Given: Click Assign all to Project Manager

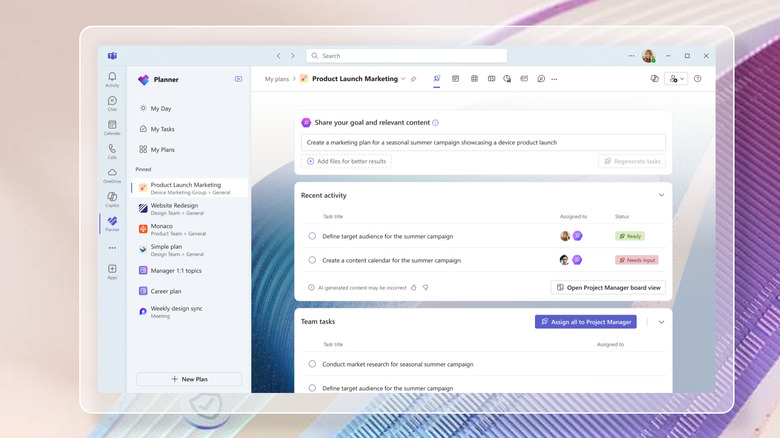Looking at the screenshot, I should [x=585, y=322].
